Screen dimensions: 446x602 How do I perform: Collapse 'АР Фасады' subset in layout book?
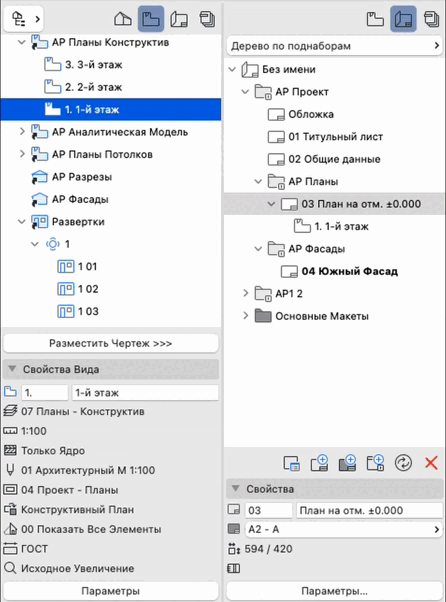tap(258, 249)
